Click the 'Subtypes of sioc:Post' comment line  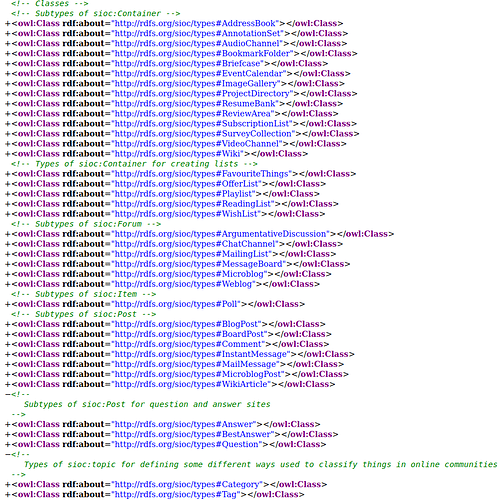click(x=83, y=314)
